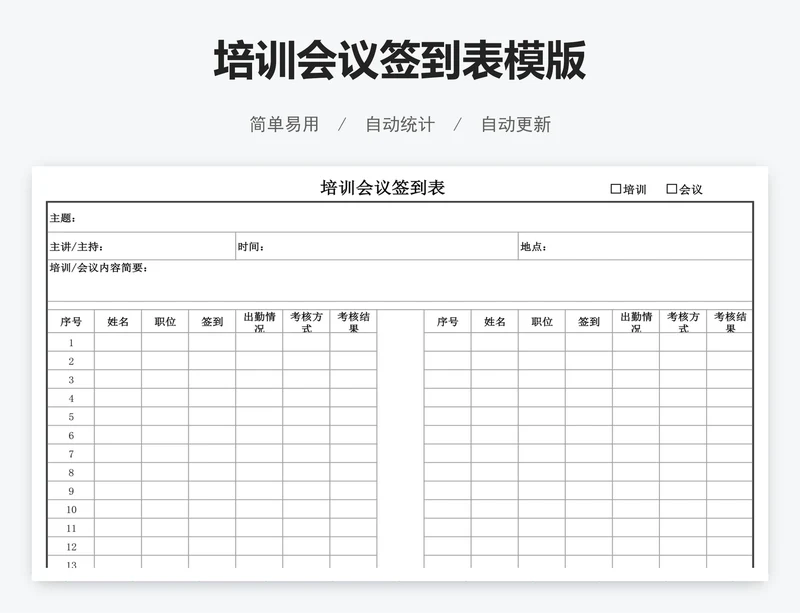This screenshot has width=800, height=613.
Task: Click row number 2 cell
Action: (71, 361)
